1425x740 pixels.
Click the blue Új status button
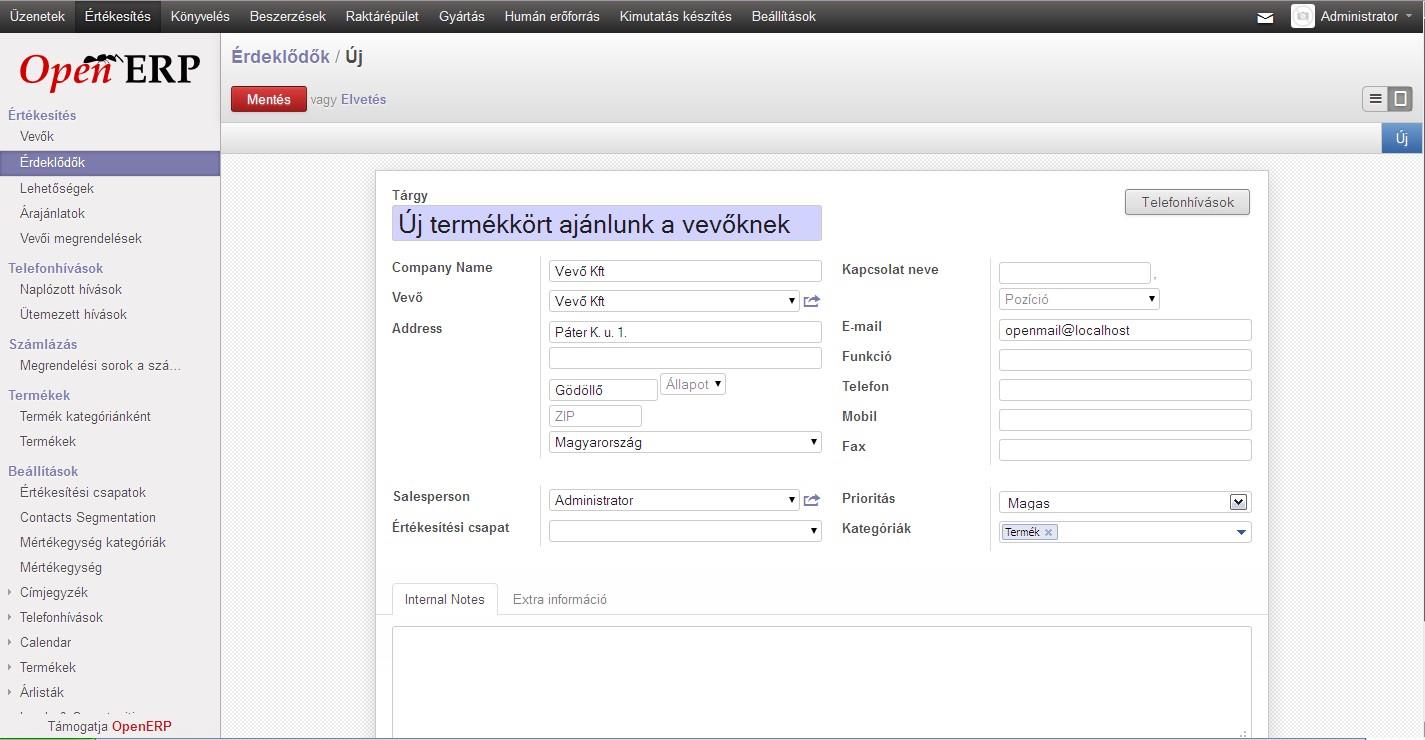coord(1402,138)
